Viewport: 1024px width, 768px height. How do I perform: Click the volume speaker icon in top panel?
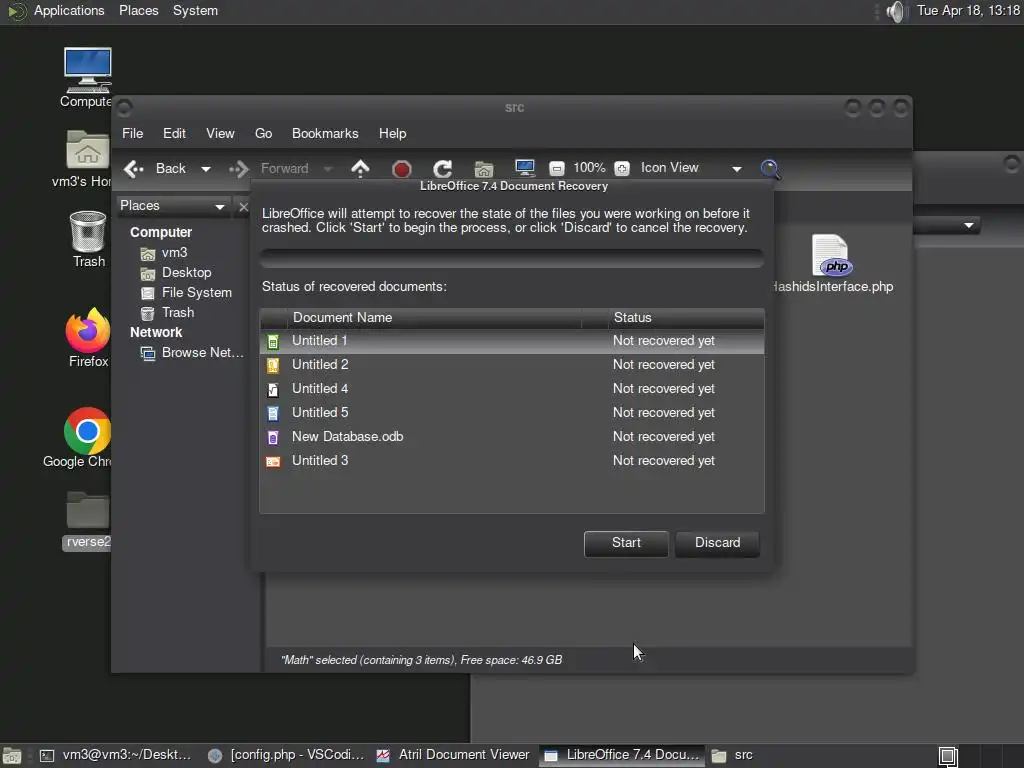[897, 11]
